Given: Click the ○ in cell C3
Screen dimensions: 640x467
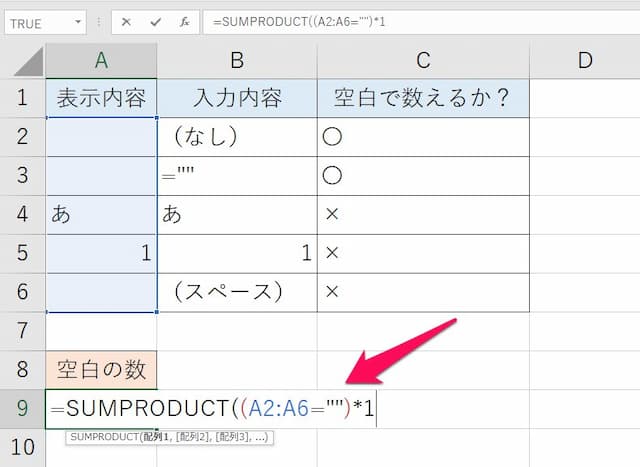Looking at the screenshot, I should pos(332,176).
